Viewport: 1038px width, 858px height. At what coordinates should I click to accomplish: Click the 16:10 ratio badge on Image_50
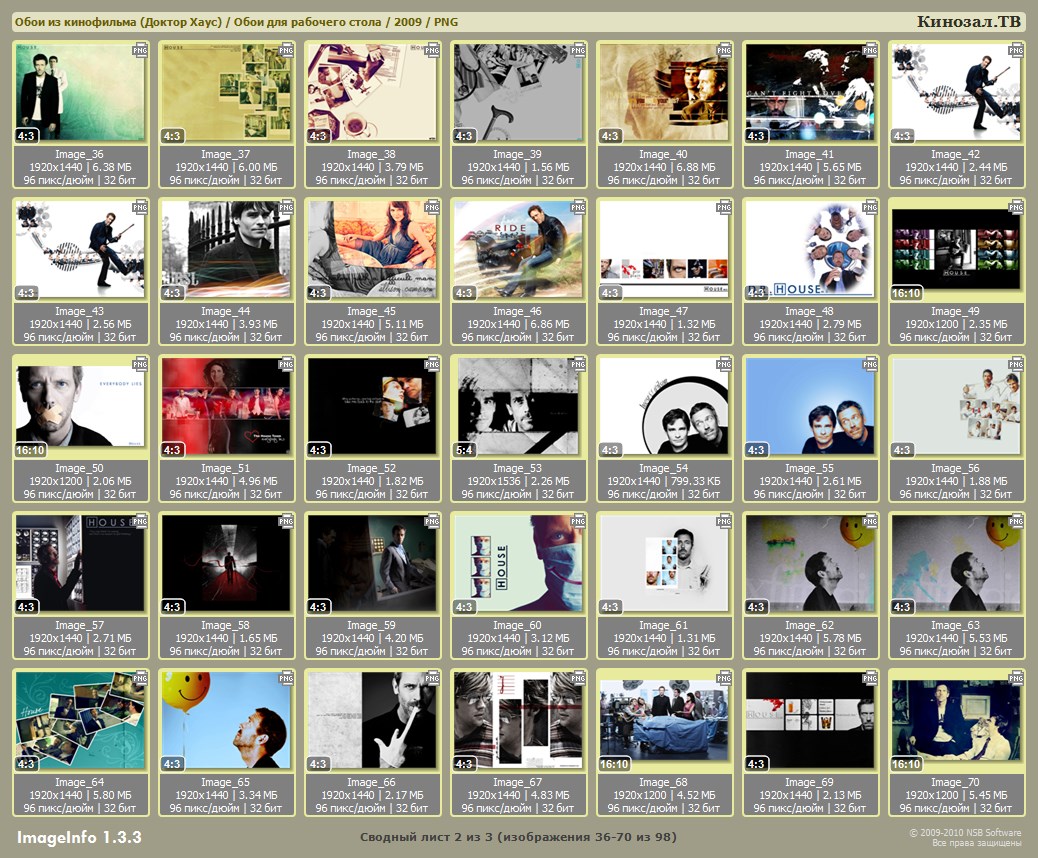[30, 450]
